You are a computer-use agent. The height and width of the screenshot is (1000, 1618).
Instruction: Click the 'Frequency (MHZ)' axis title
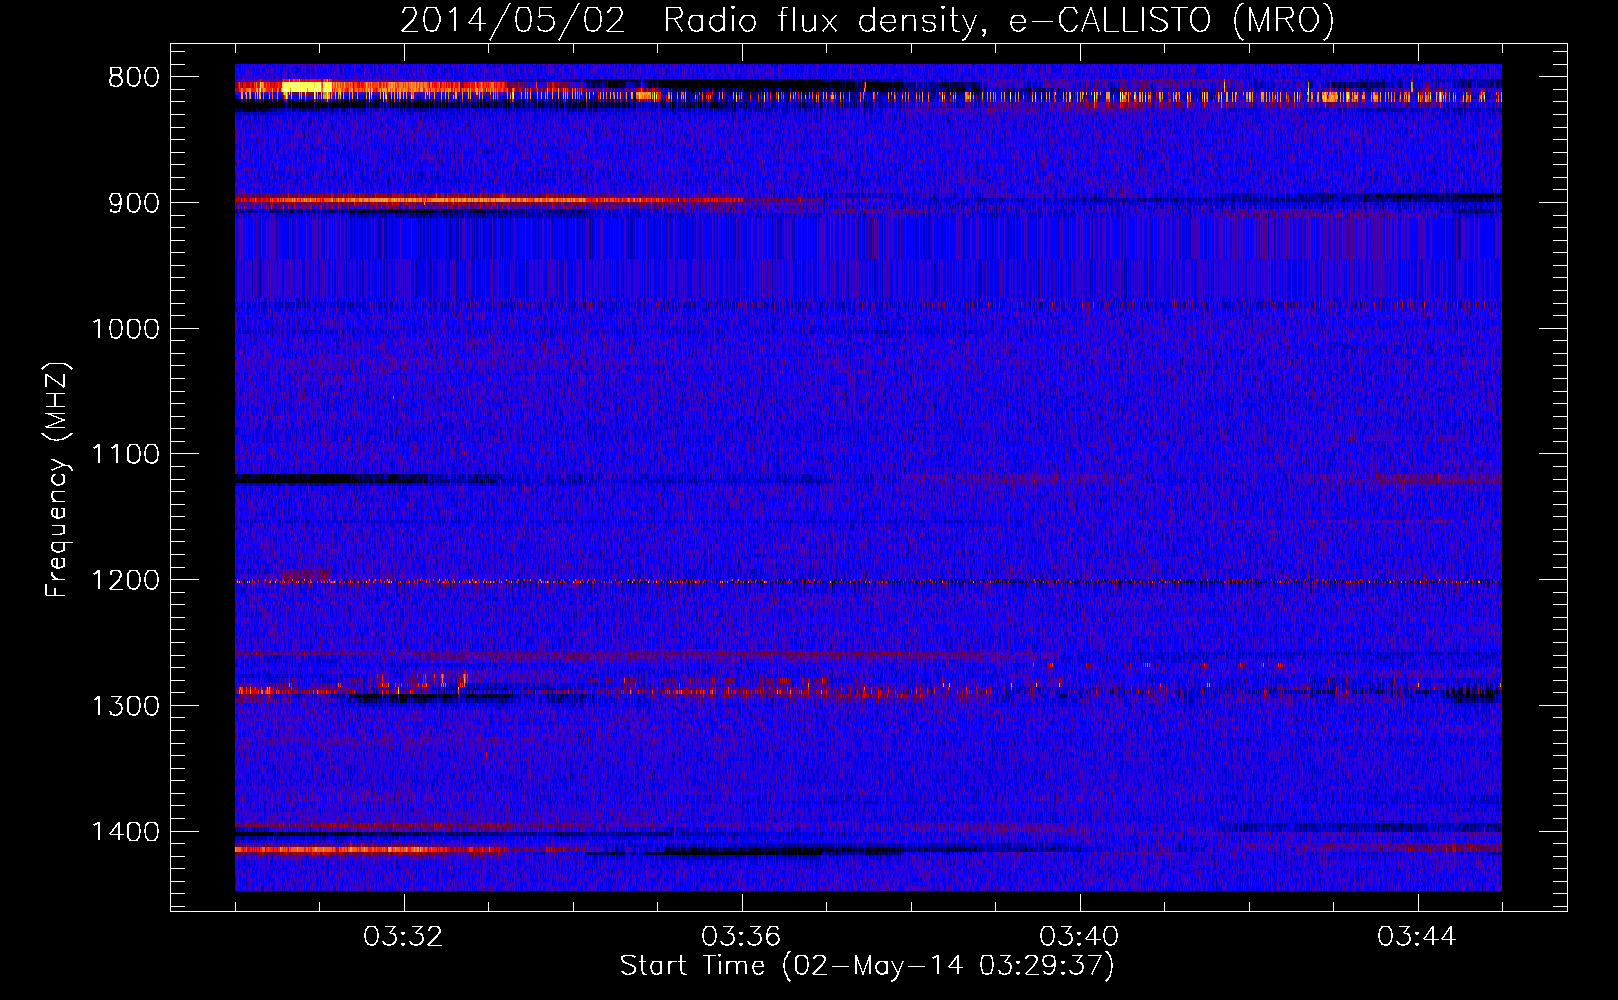[x=57, y=480]
